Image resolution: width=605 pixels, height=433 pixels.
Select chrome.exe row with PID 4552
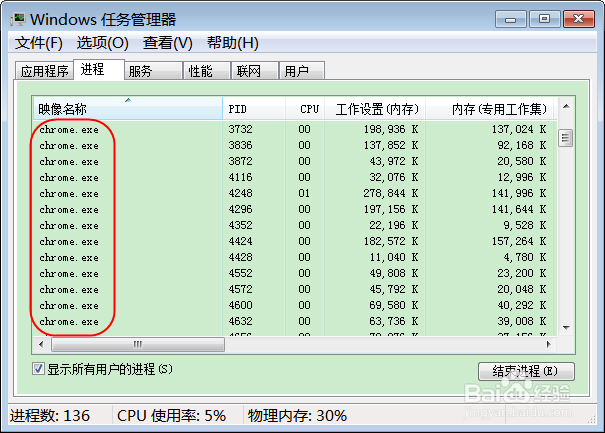coord(293,273)
